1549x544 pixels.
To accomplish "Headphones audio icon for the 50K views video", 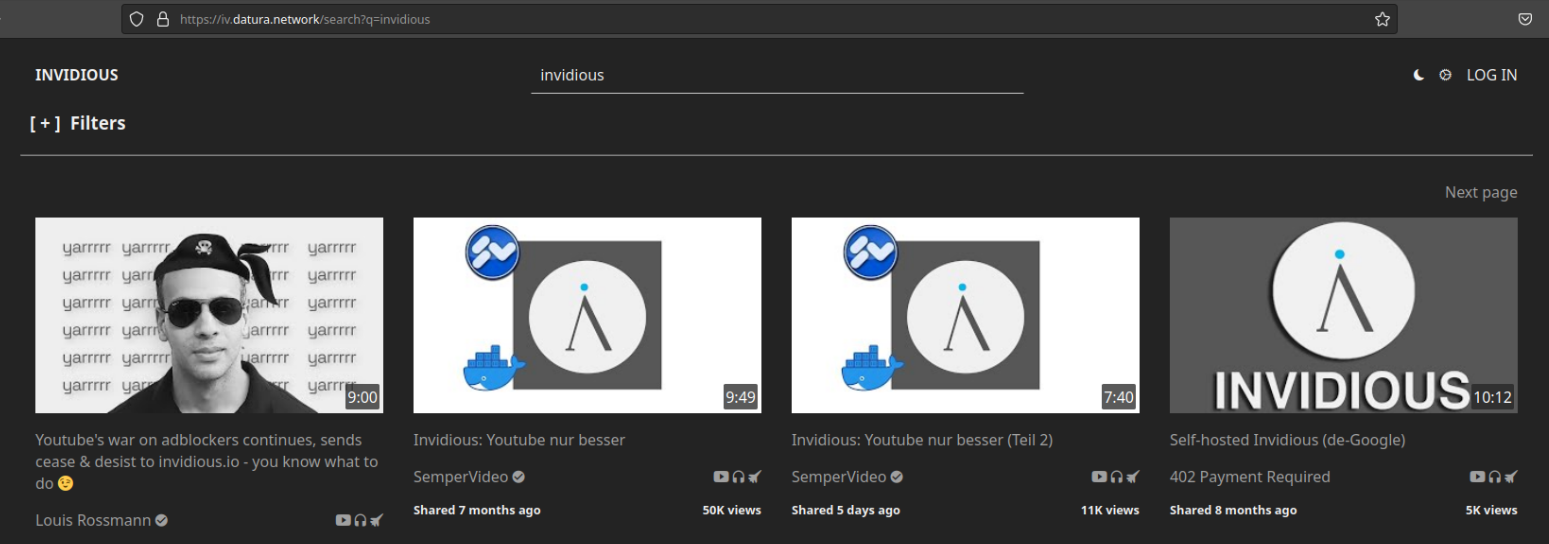I will [x=738, y=477].
